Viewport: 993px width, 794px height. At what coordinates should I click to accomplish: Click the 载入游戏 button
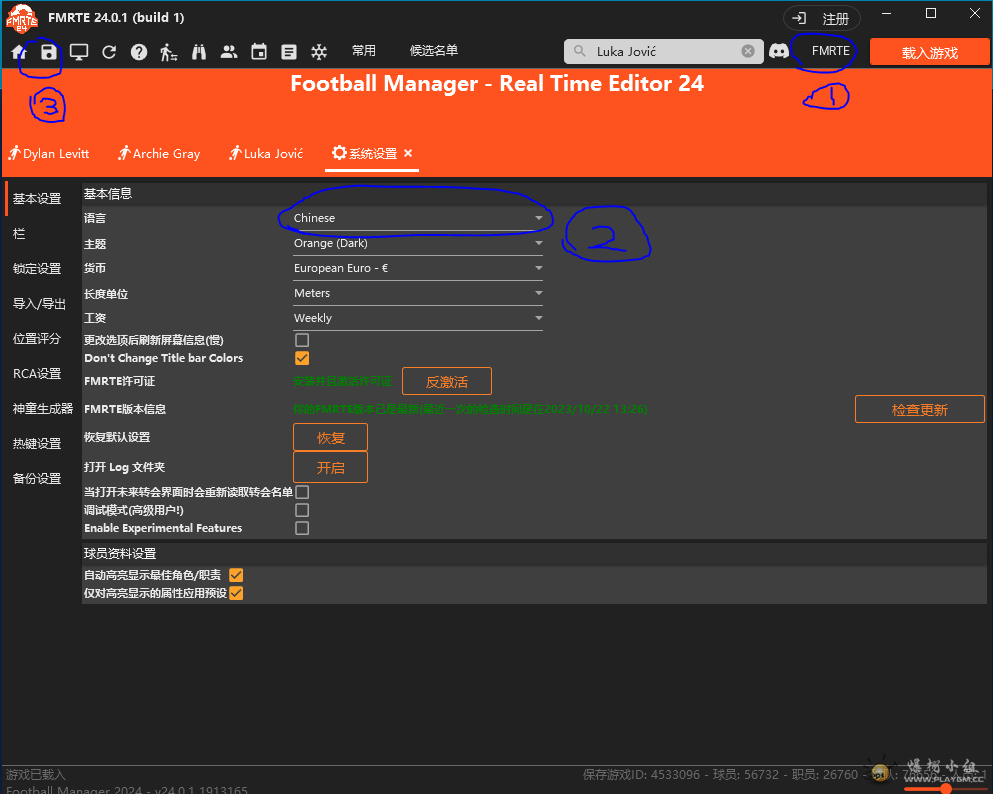point(930,52)
